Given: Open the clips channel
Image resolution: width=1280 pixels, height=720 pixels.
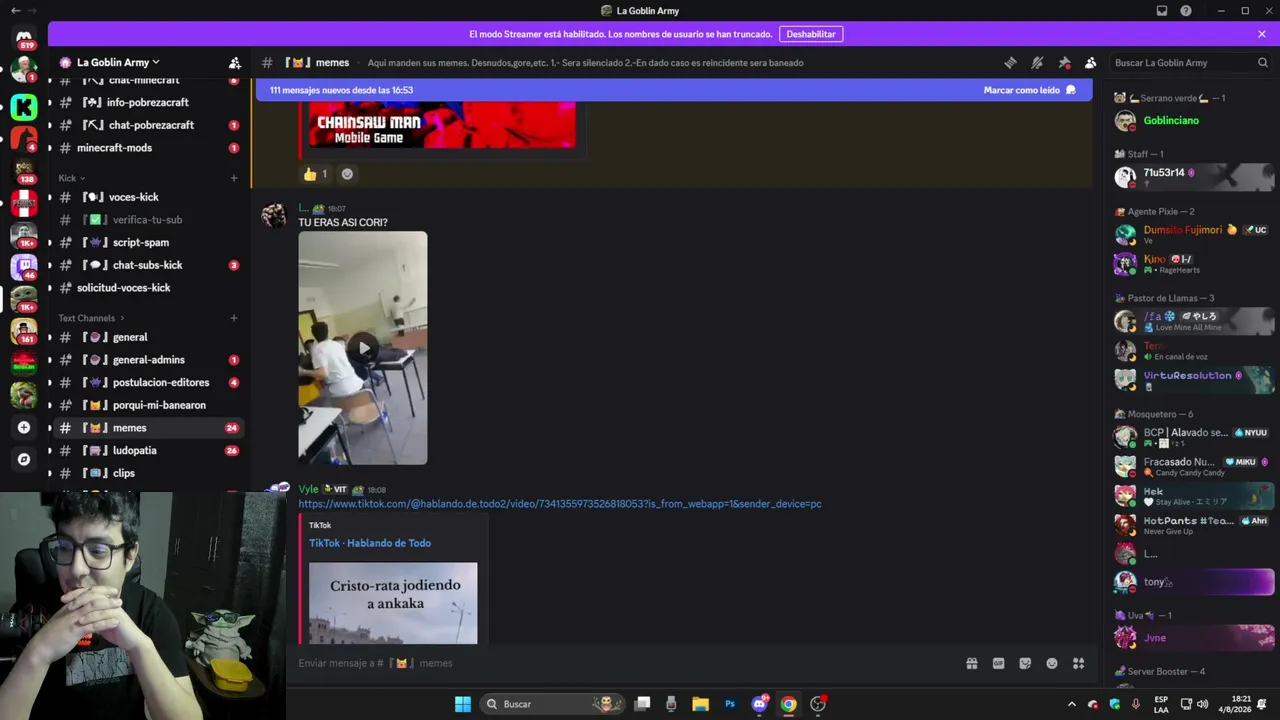Looking at the screenshot, I should coord(148,473).
